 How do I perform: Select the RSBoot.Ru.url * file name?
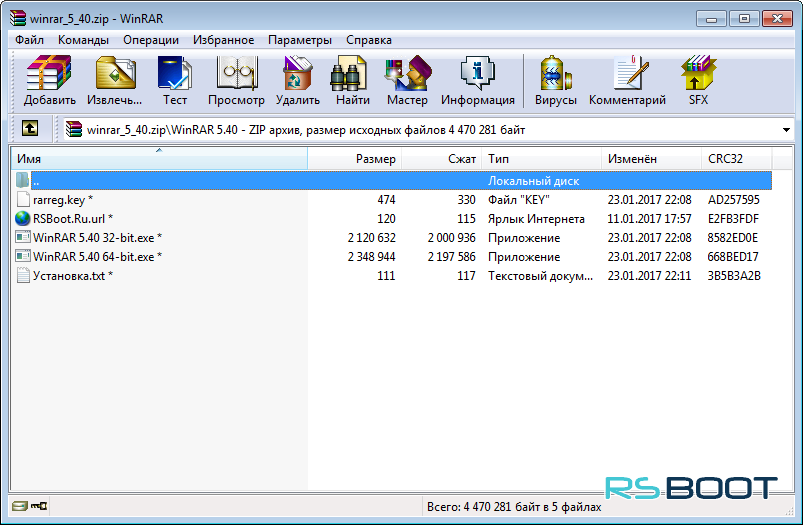coord(73,219)
